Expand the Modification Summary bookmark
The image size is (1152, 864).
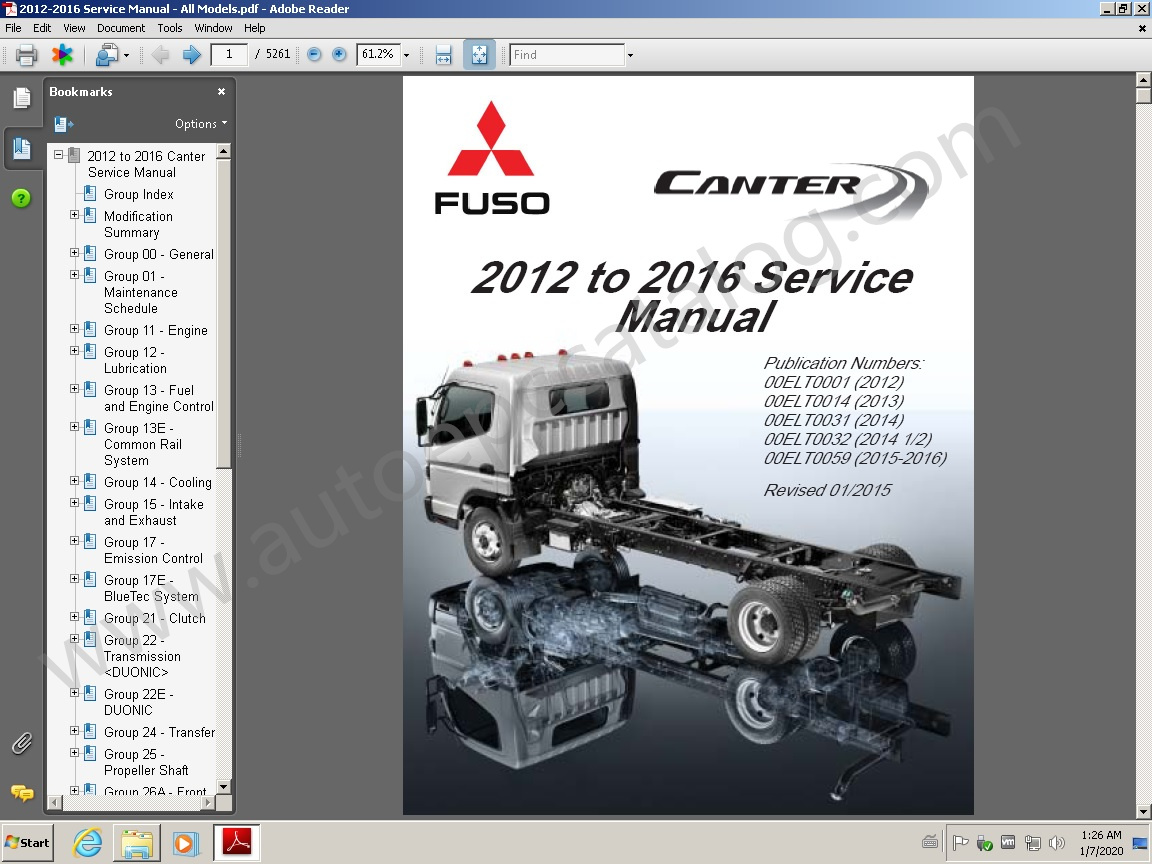click(x=74, y=215)
